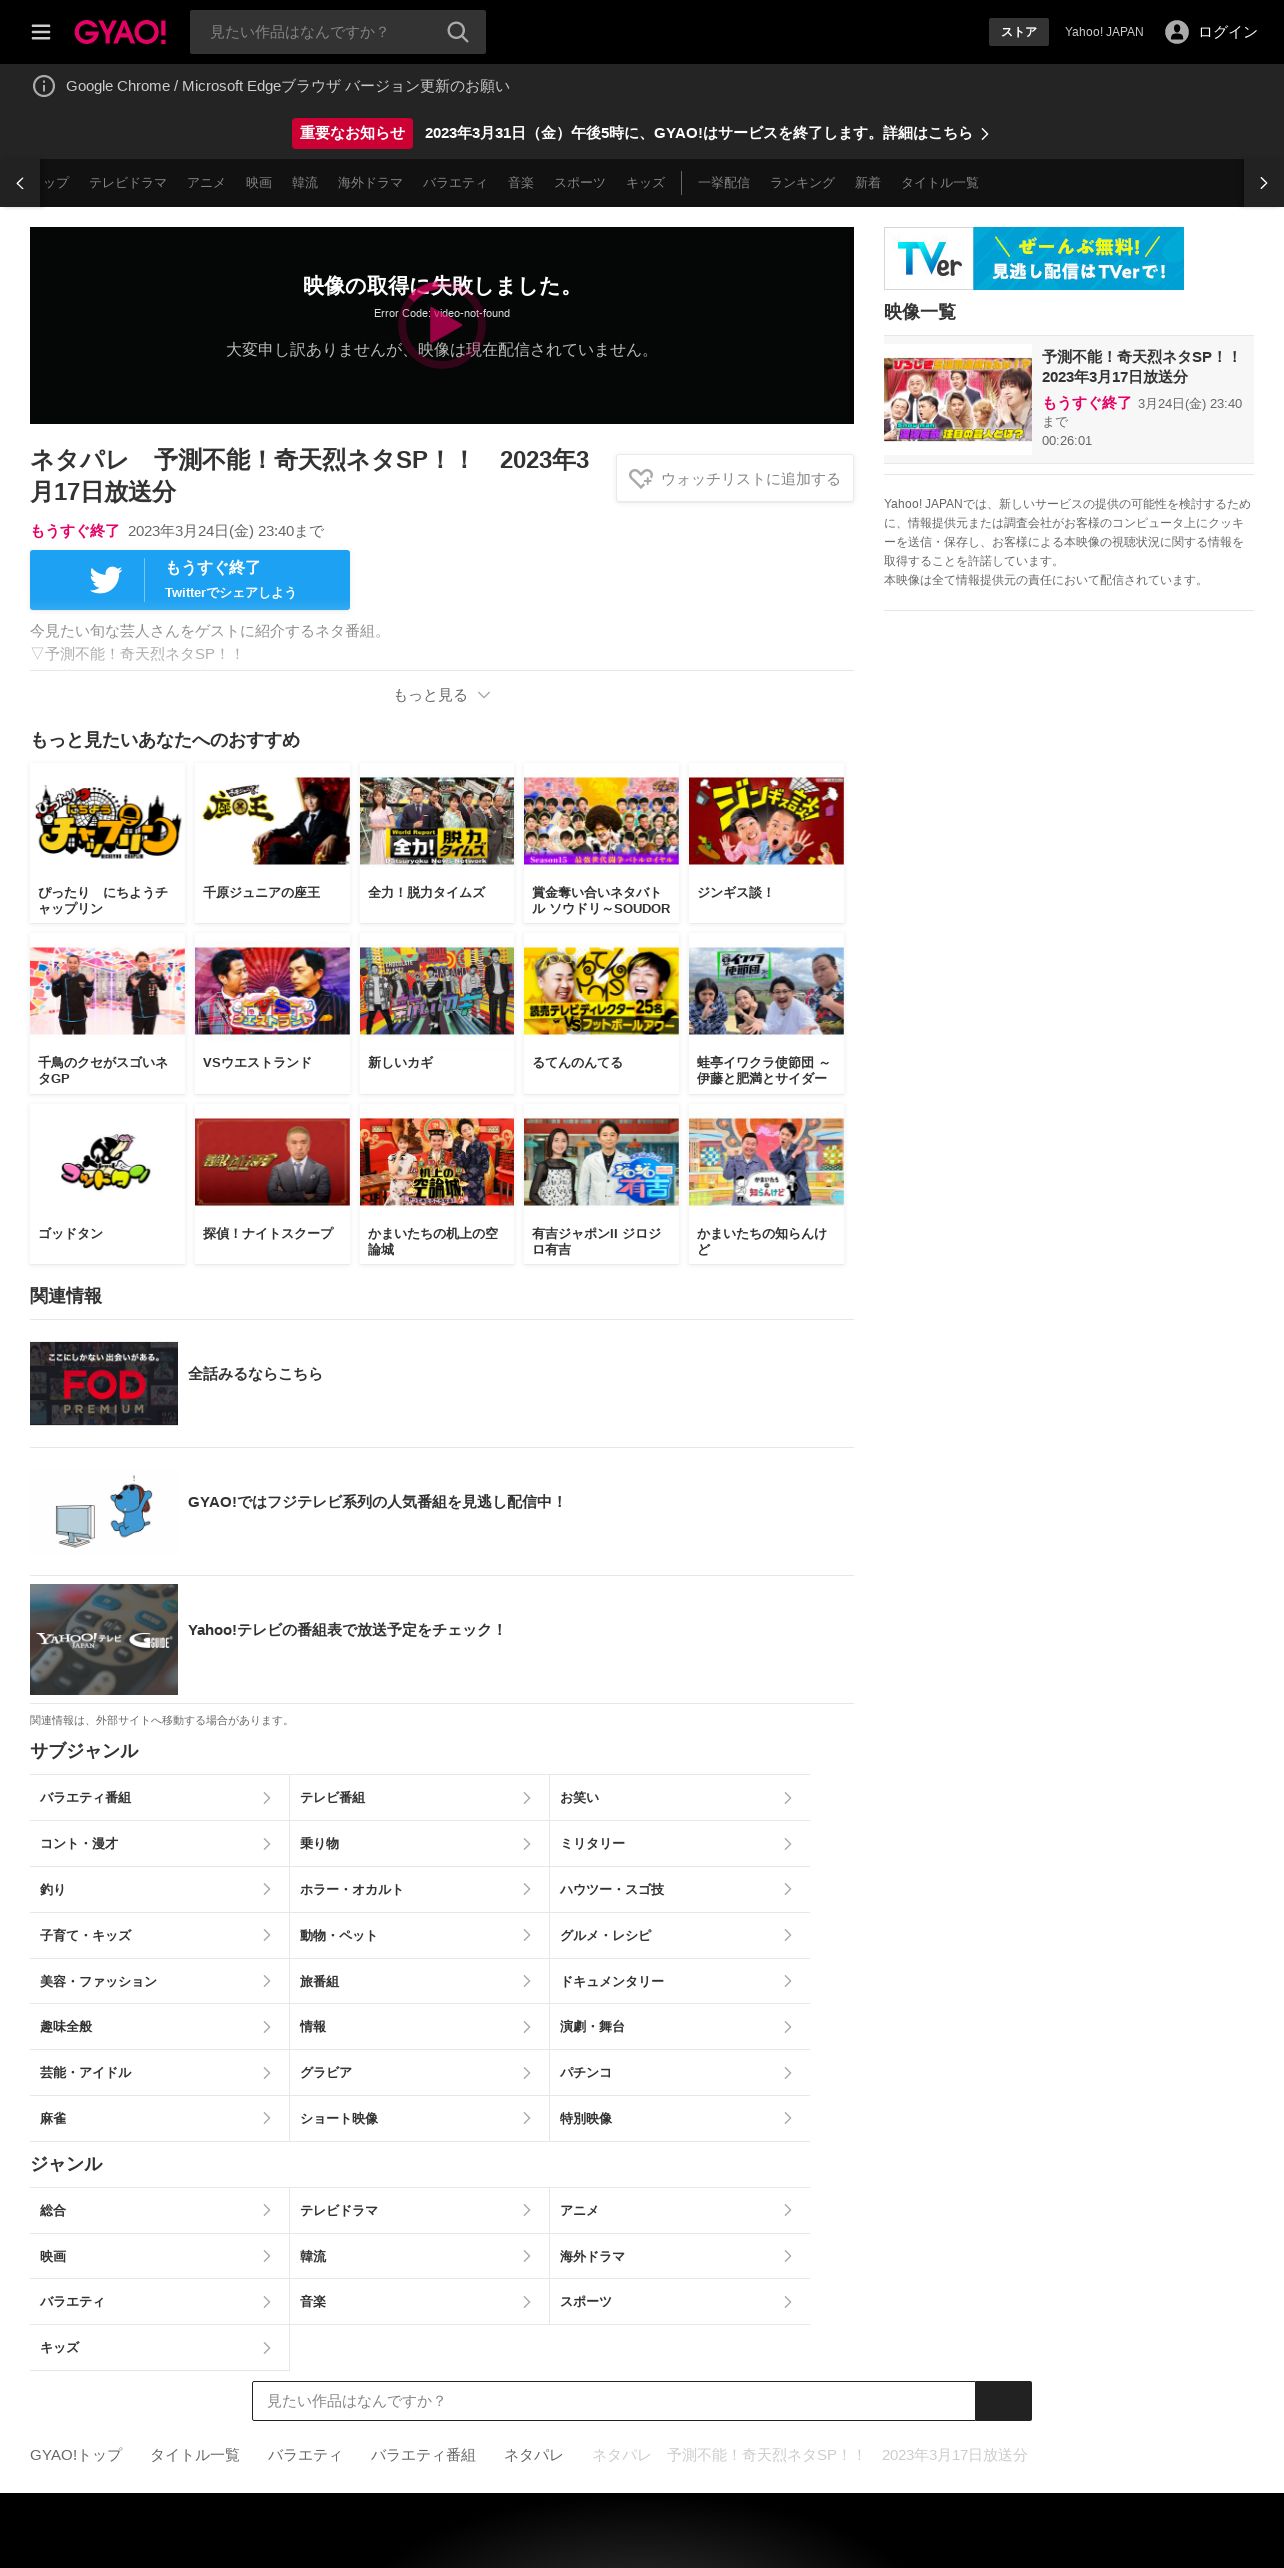
Task: Click the ストア button
Action: point(1019,32)
